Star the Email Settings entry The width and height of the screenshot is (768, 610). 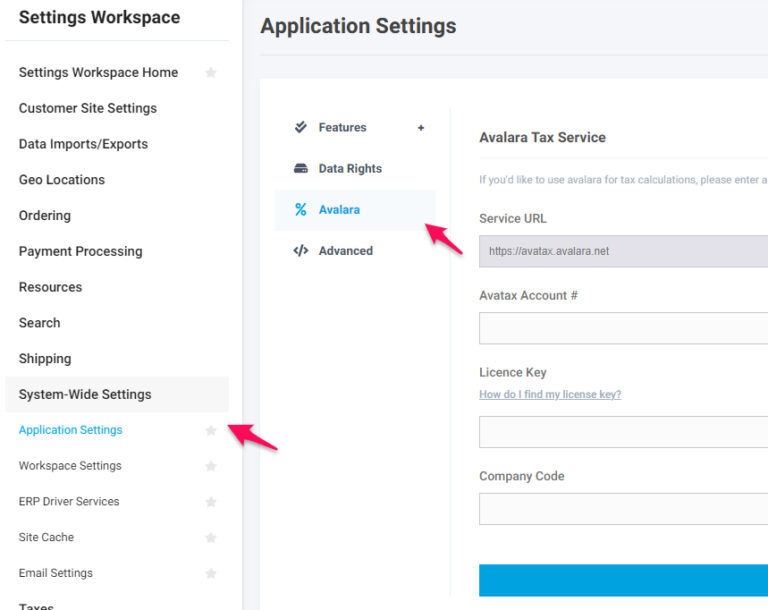click(x=211, y=573)
